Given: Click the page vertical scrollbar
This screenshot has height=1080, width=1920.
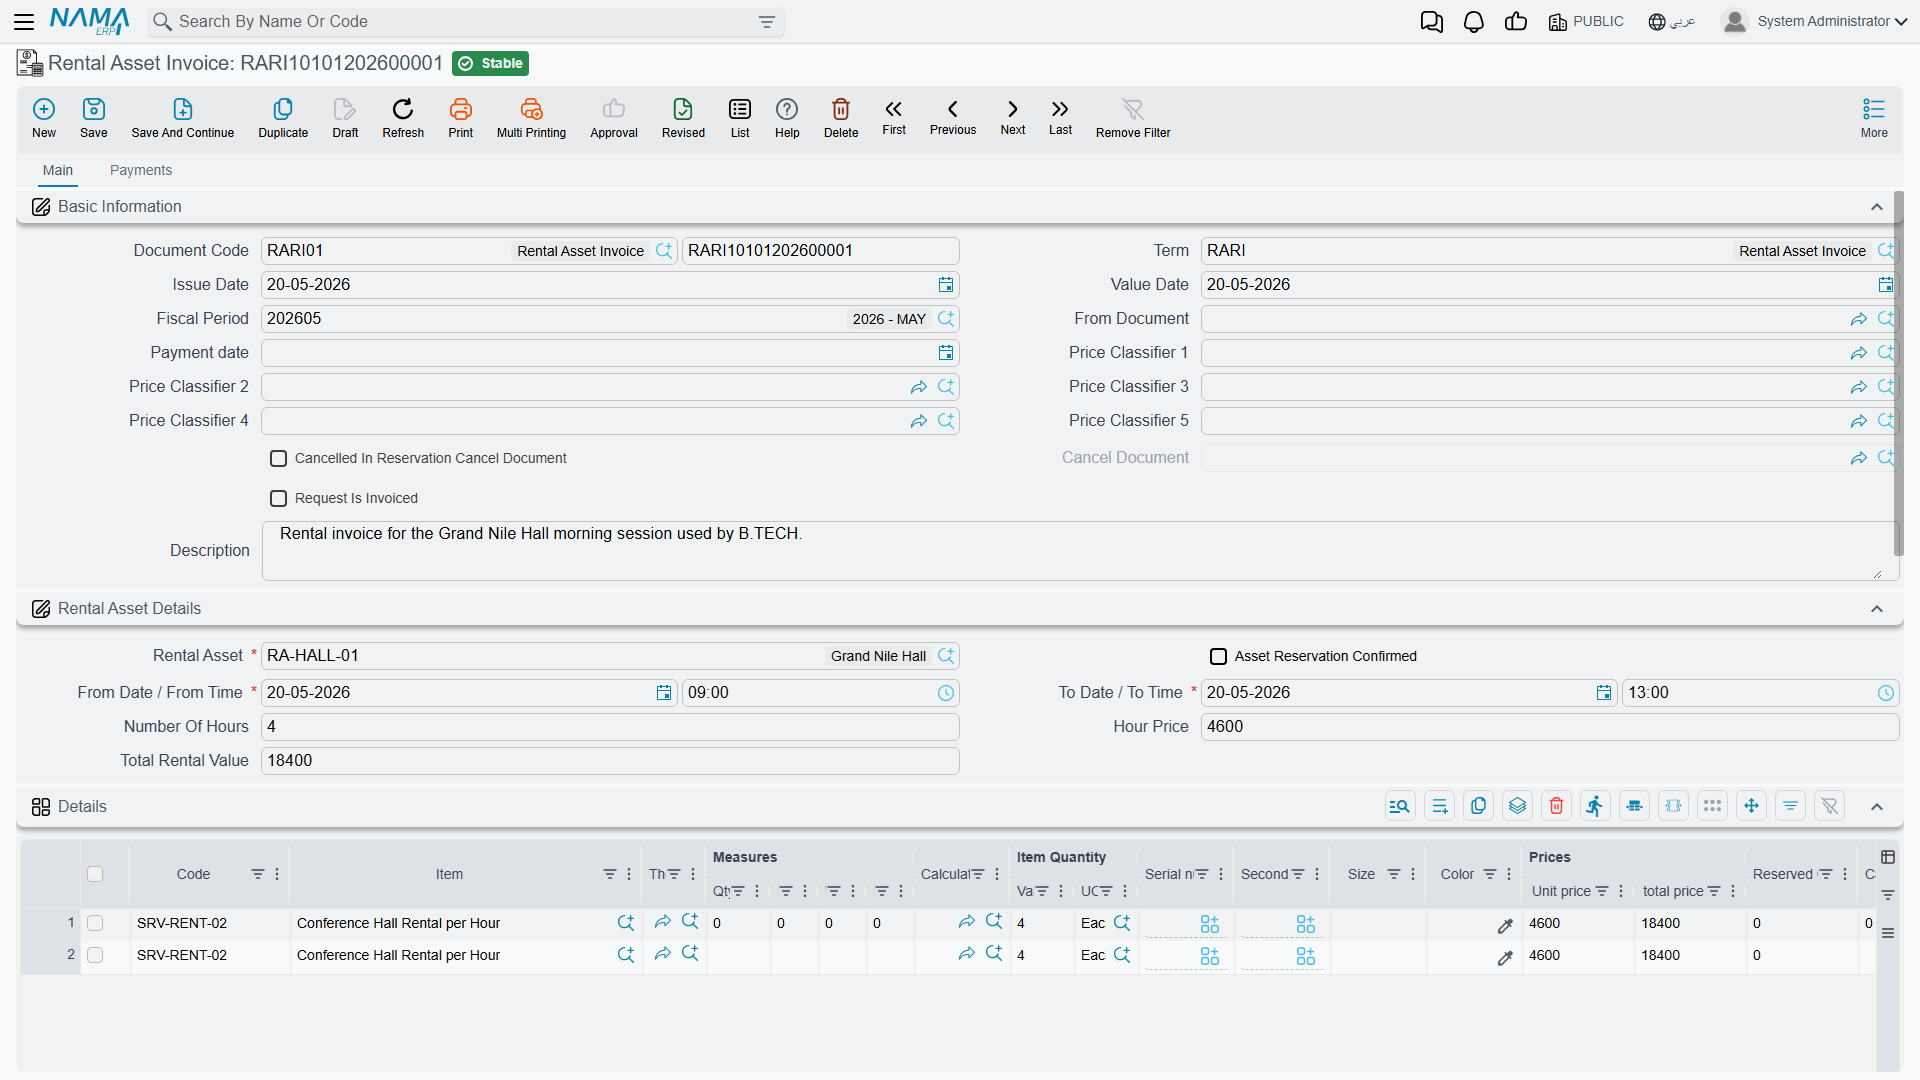Looking at the screenshot, I should [1898, 375].
